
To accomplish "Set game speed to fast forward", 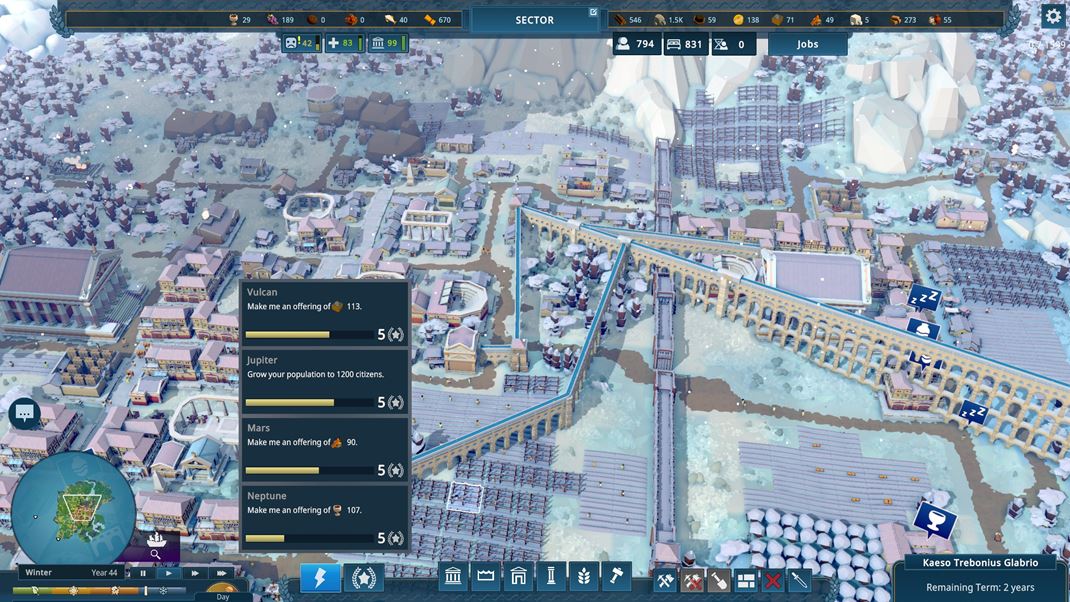I will click(195, 574).
